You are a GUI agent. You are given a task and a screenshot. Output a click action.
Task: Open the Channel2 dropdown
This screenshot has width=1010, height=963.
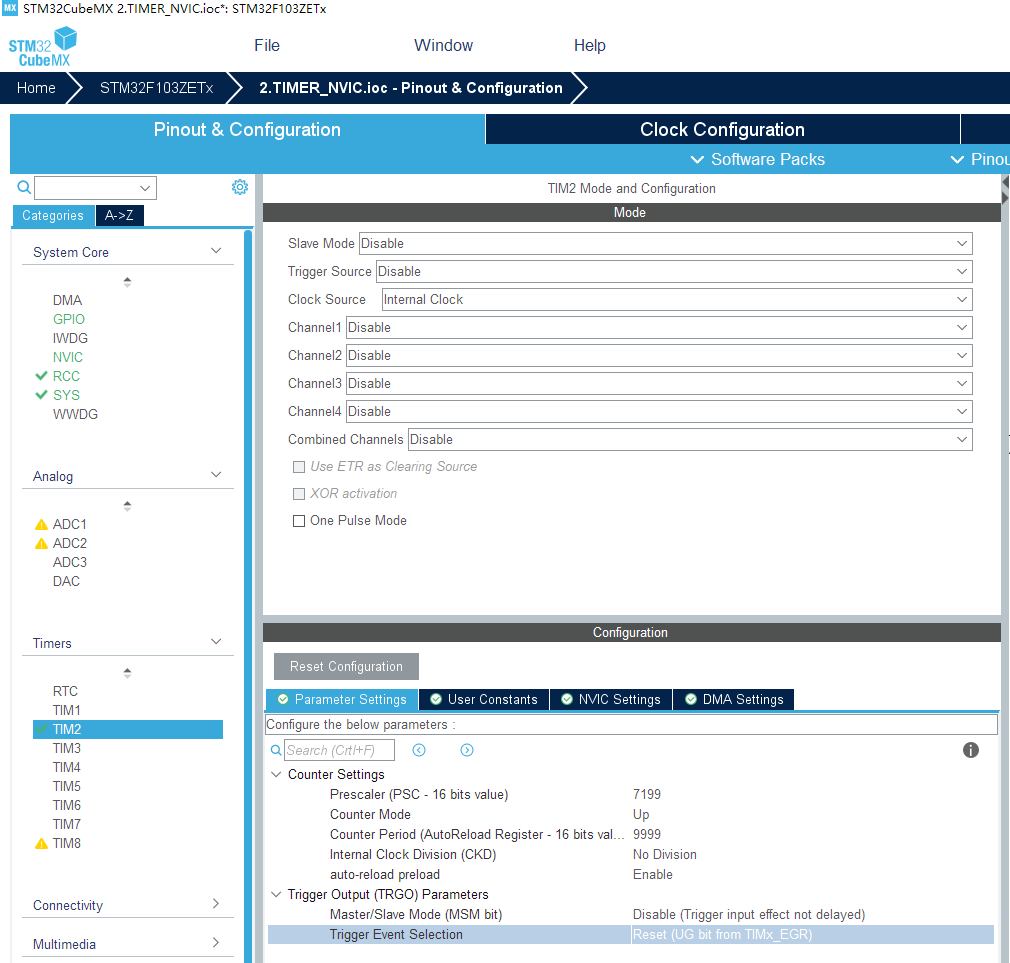point(659,356)
